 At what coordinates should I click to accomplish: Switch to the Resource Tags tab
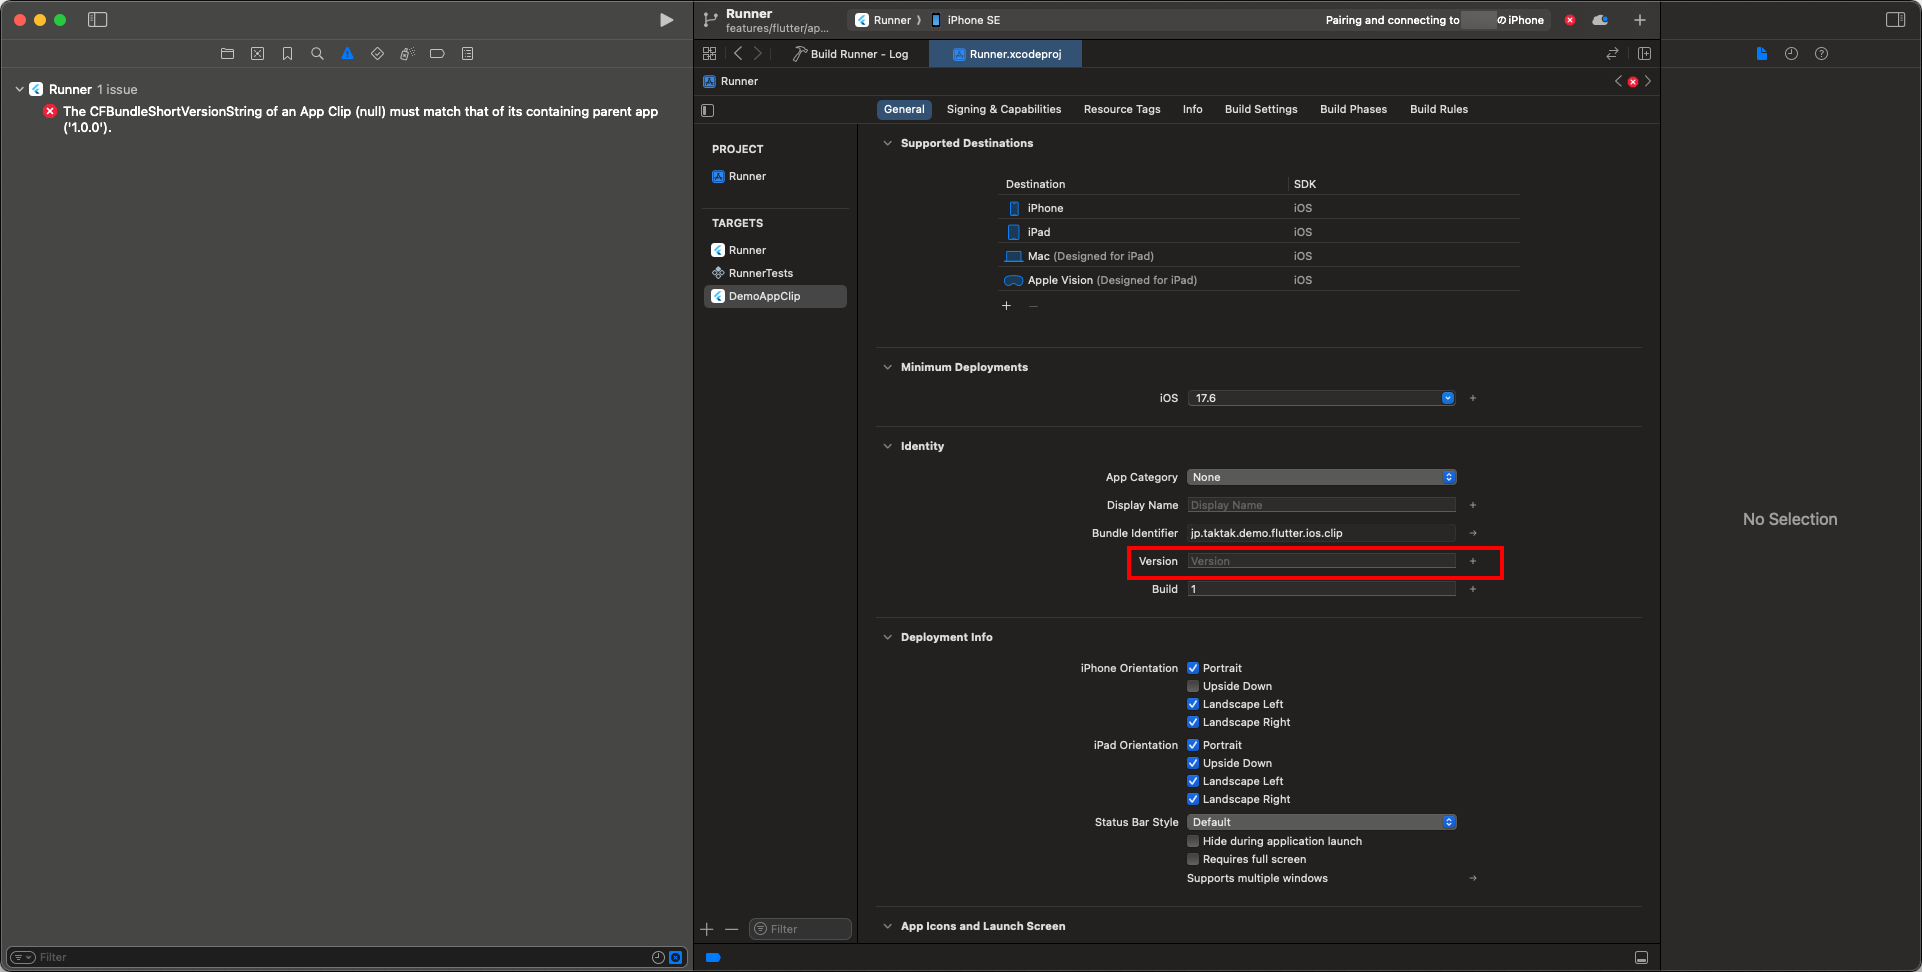coord(1122,109)
